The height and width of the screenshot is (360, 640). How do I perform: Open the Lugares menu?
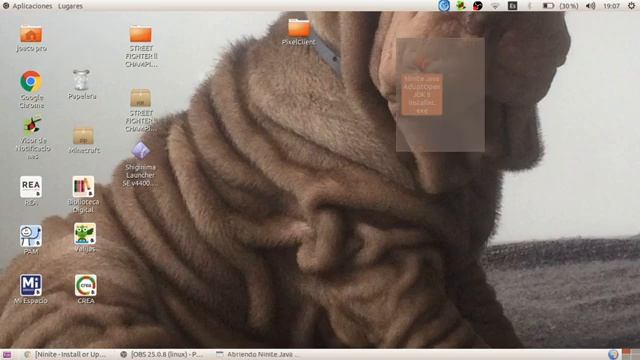[x=70, y=6]
